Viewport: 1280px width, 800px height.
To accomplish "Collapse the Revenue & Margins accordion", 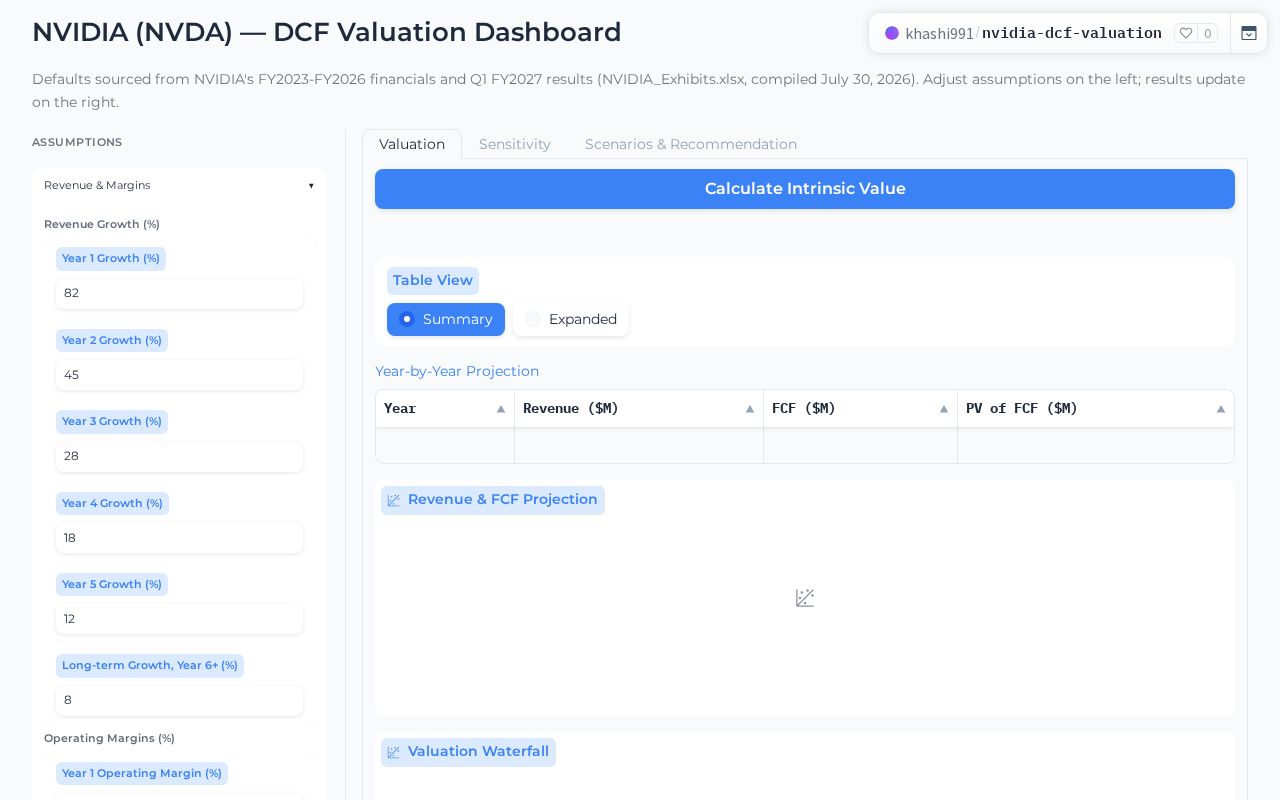I will point(179,185).
